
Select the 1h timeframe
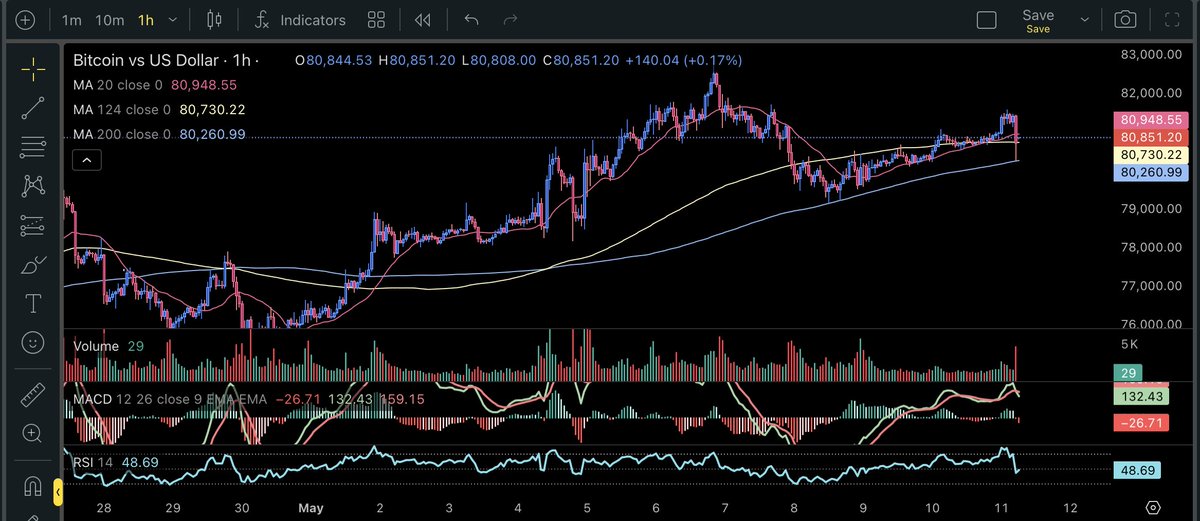[x=147, y=20]
